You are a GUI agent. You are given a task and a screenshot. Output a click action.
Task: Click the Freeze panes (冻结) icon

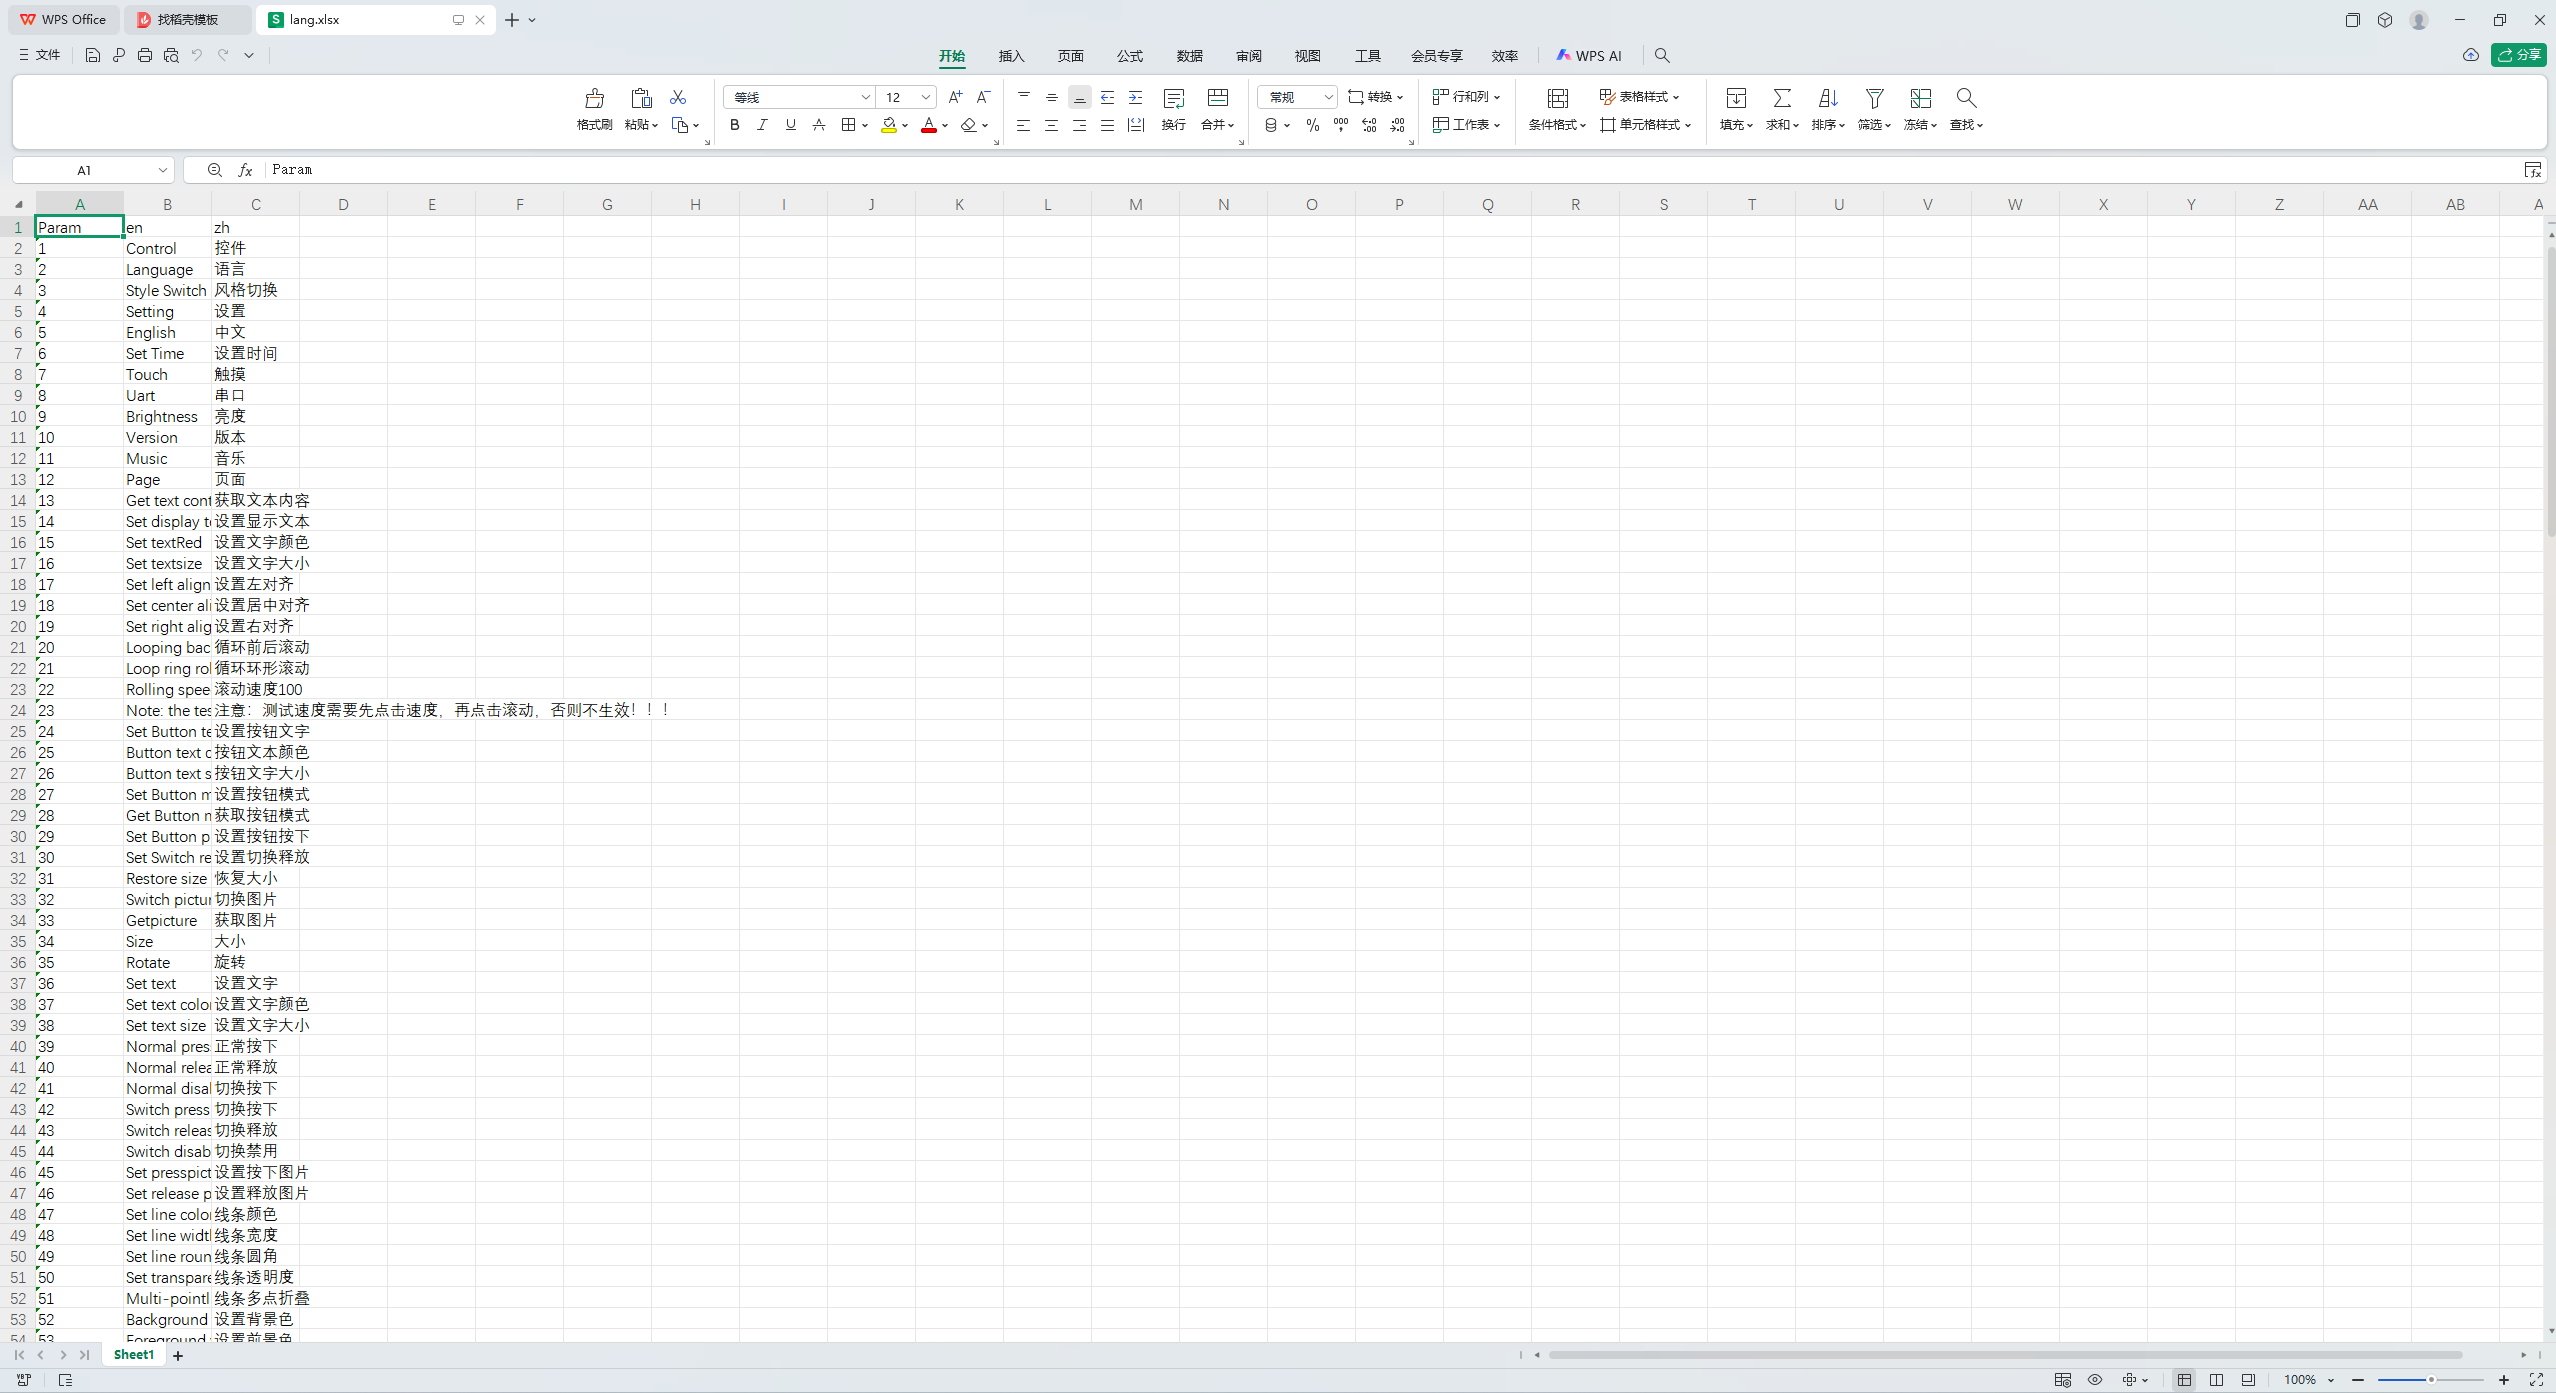pyautogui.click(x=1920, y=98)
